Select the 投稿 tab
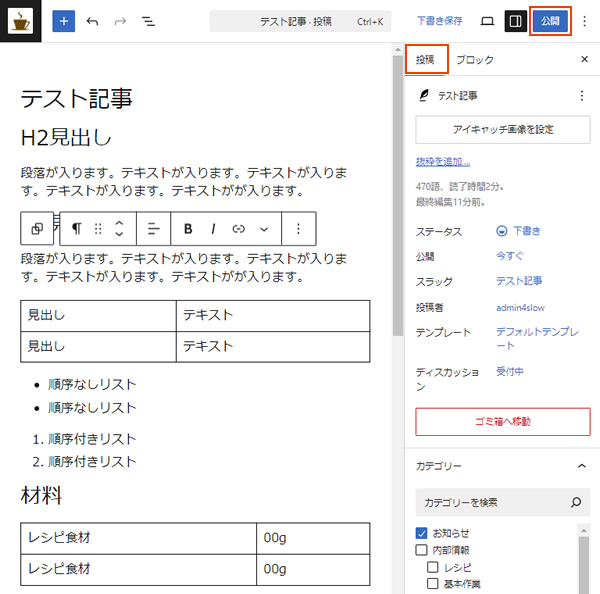 (x=426, y=60)
